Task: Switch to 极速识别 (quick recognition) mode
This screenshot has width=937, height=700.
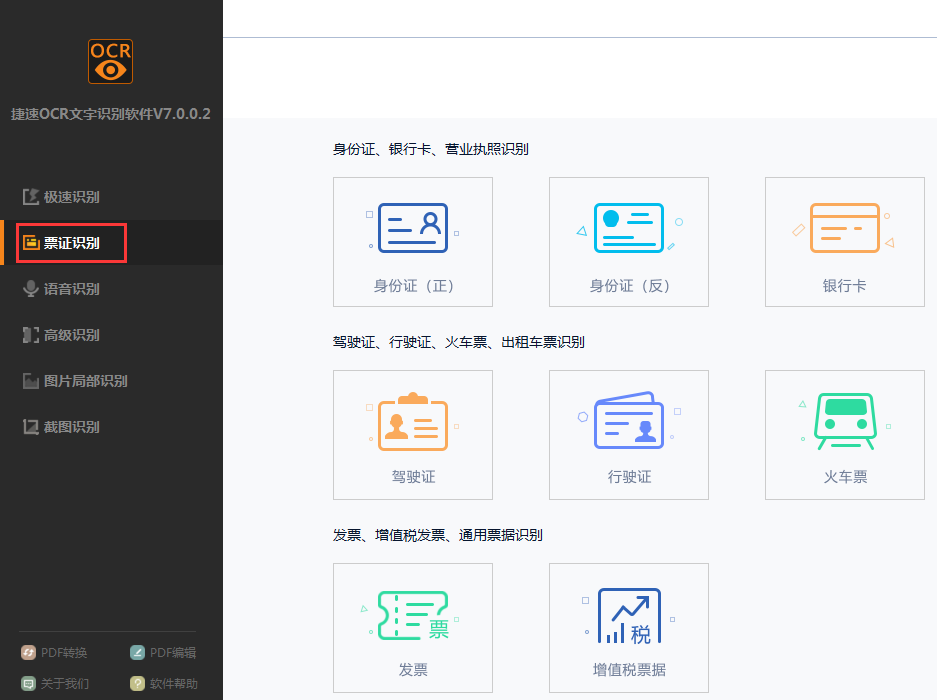Action: [70, 197]
